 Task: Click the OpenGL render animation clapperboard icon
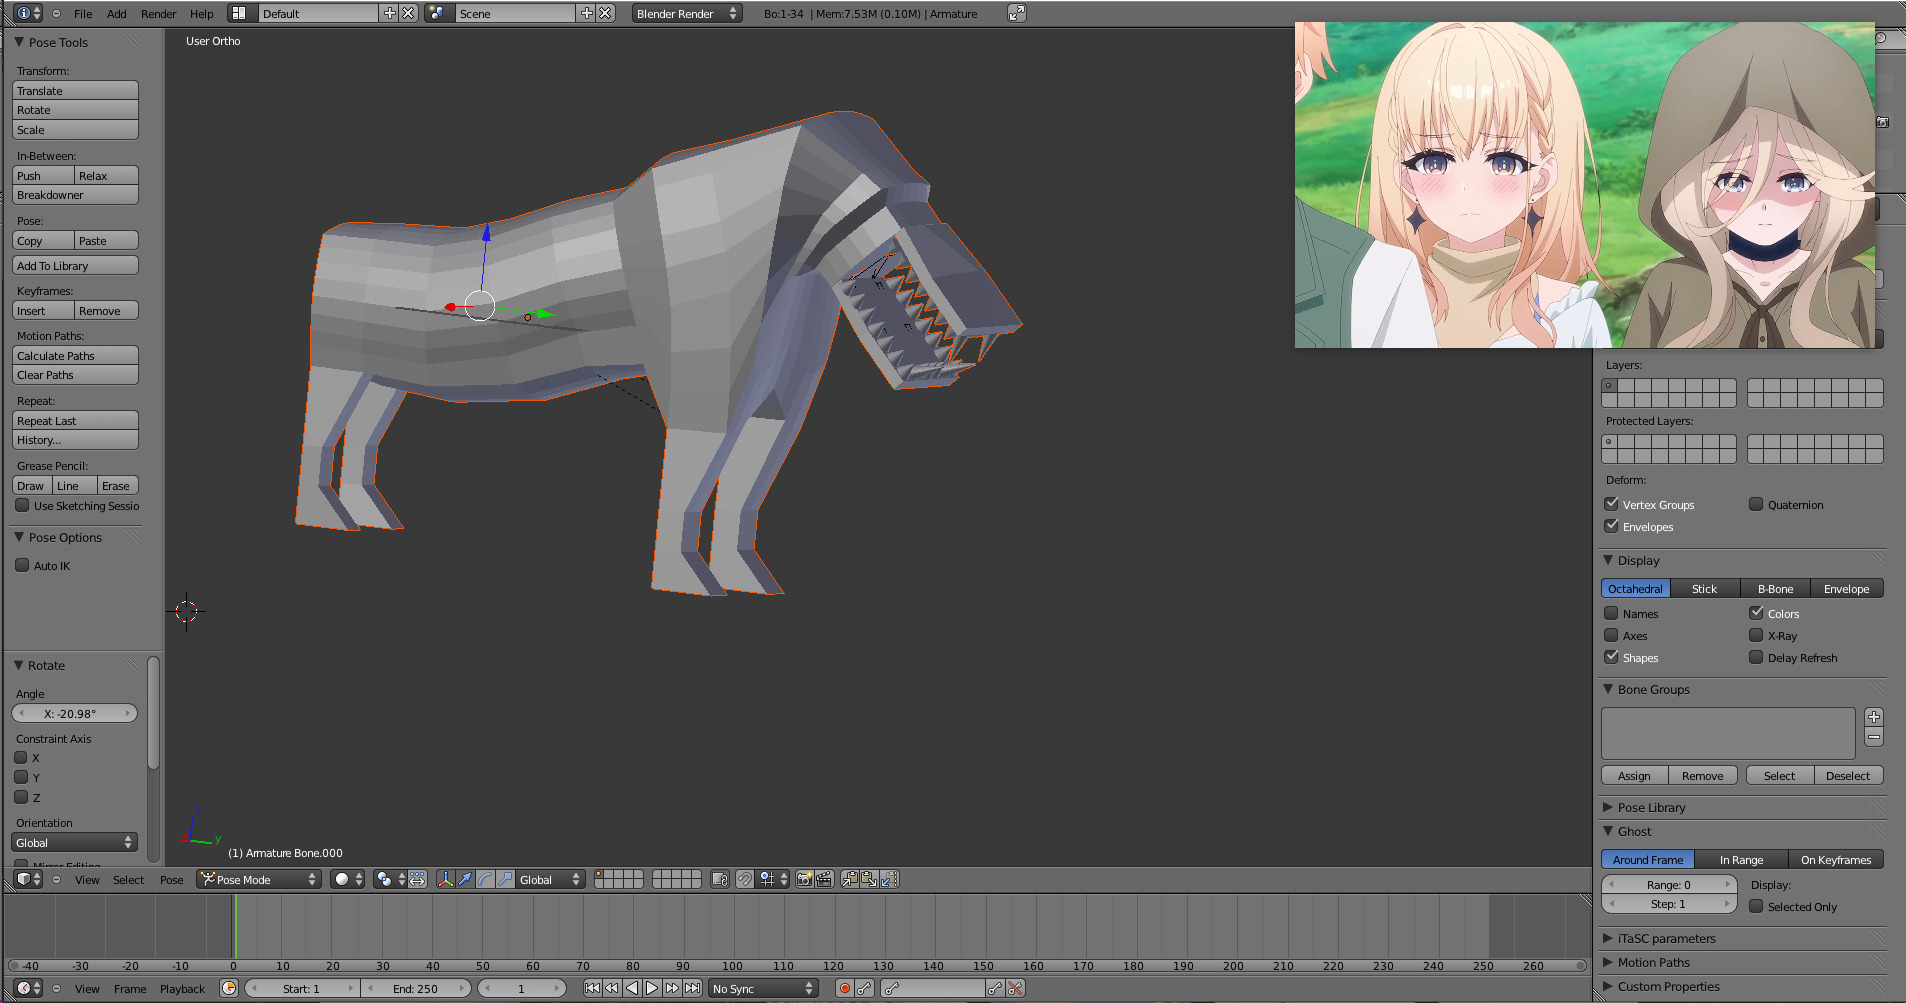824,879
